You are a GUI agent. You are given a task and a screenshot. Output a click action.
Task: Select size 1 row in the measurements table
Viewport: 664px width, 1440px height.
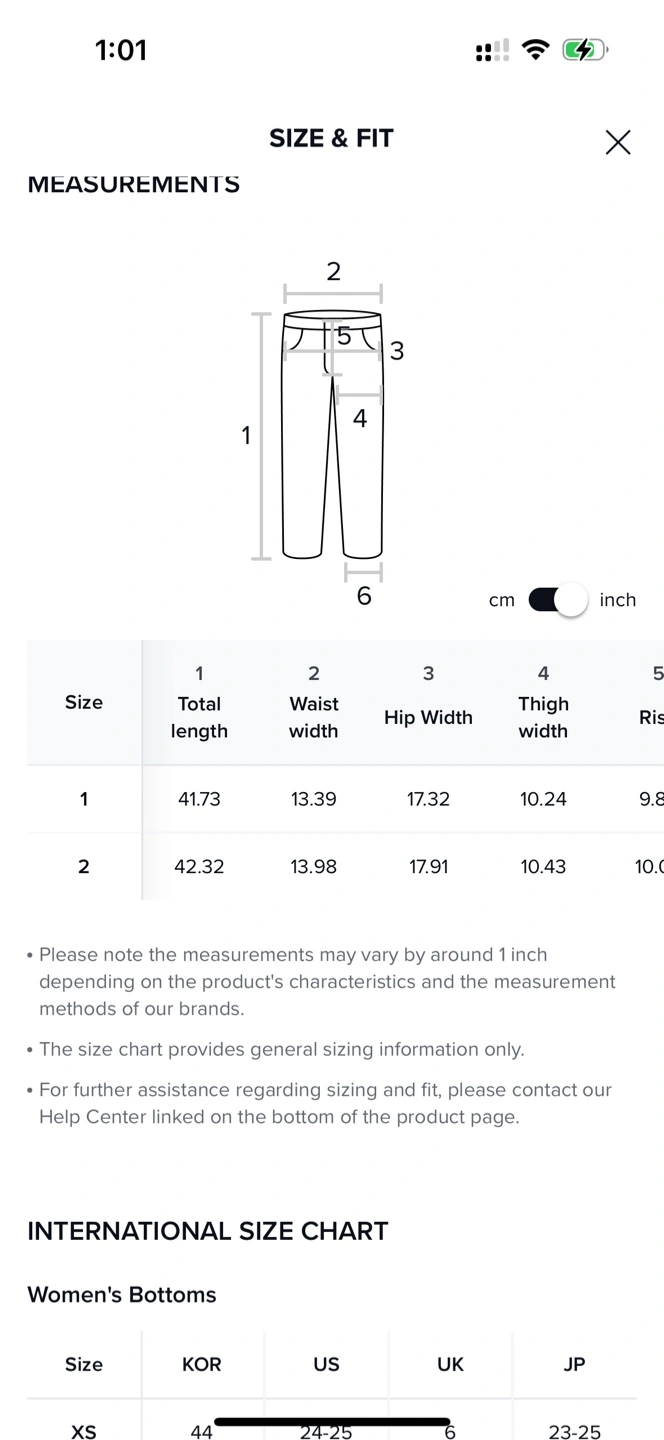84,799
